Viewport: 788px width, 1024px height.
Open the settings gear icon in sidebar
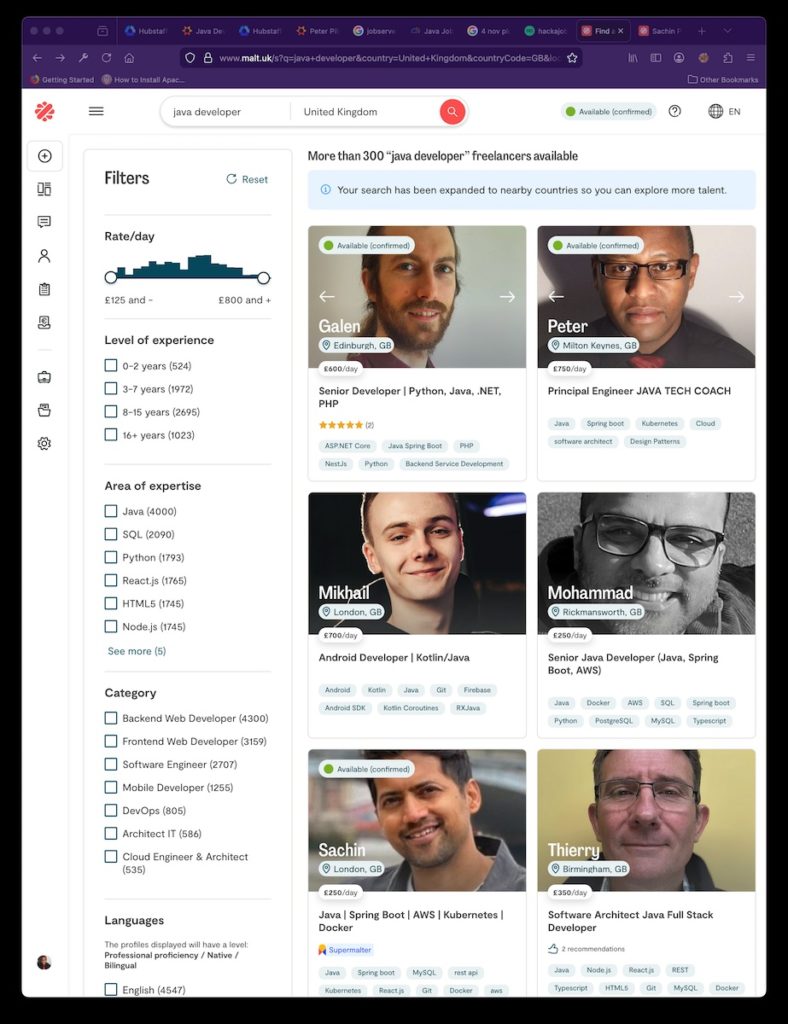[44, 443]
